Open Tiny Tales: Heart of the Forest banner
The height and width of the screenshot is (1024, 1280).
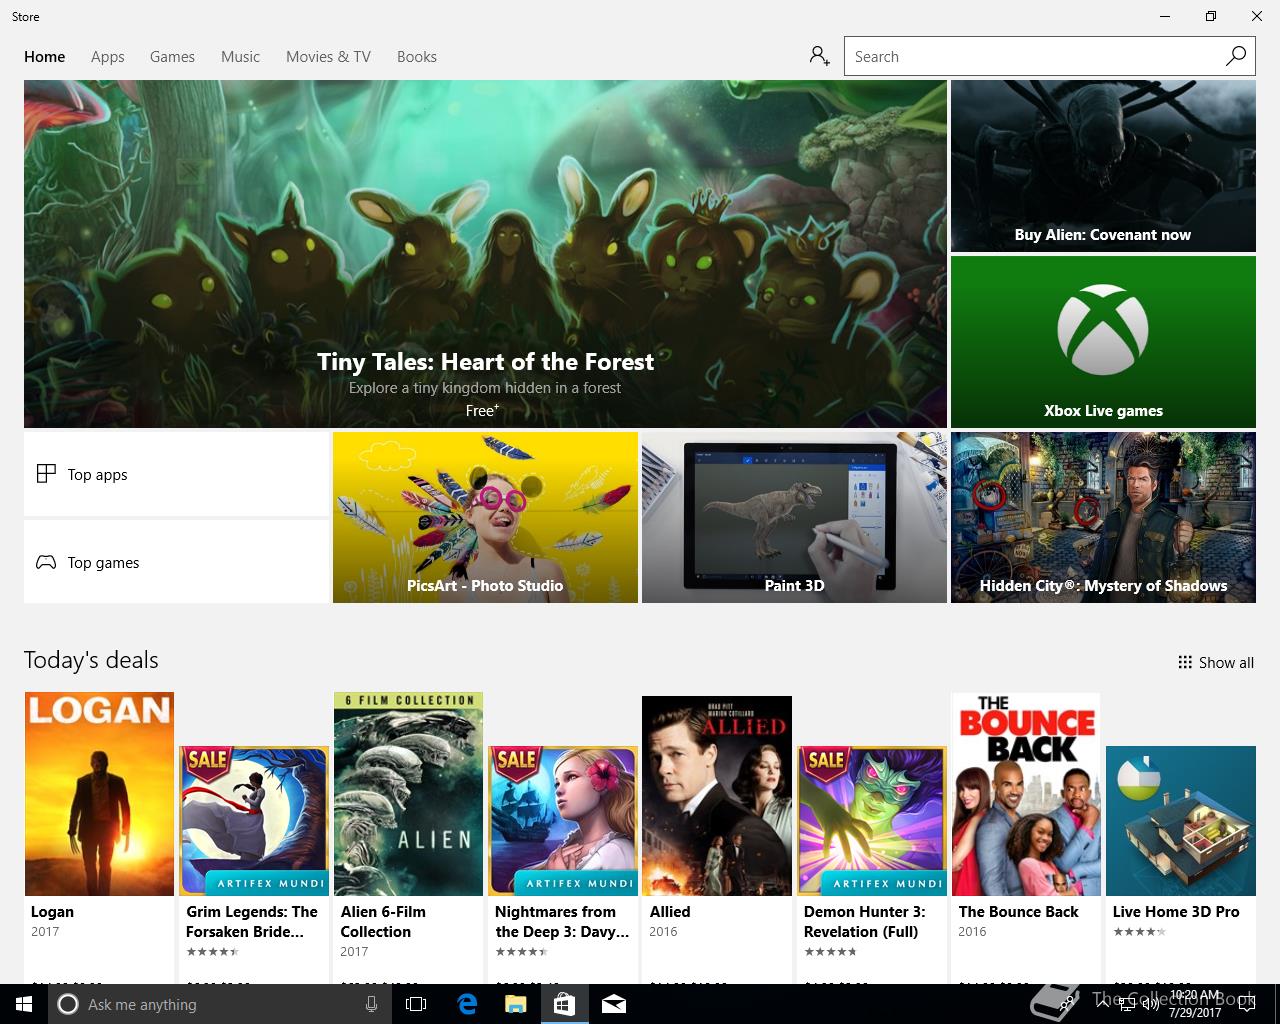click(485, 254)
